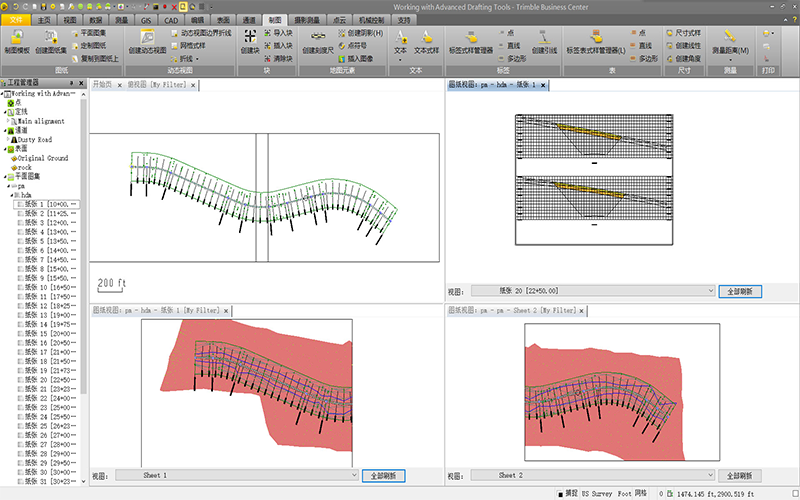Activate the 开始页 start page tab

(x=102, y=85)
